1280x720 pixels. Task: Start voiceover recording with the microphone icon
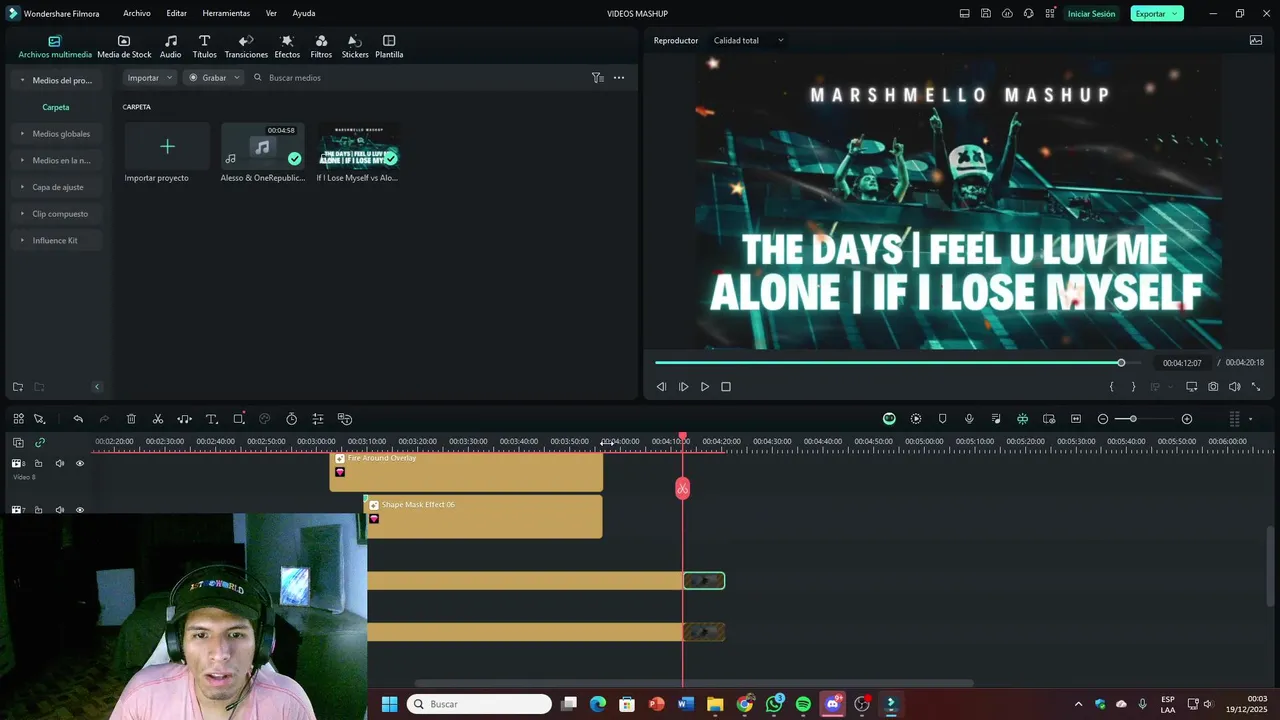[x=969, y=419]
